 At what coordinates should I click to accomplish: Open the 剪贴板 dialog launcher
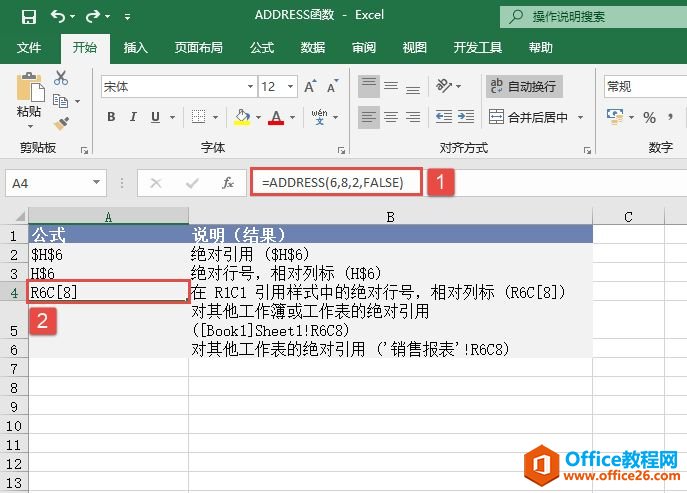click(84, 150)
